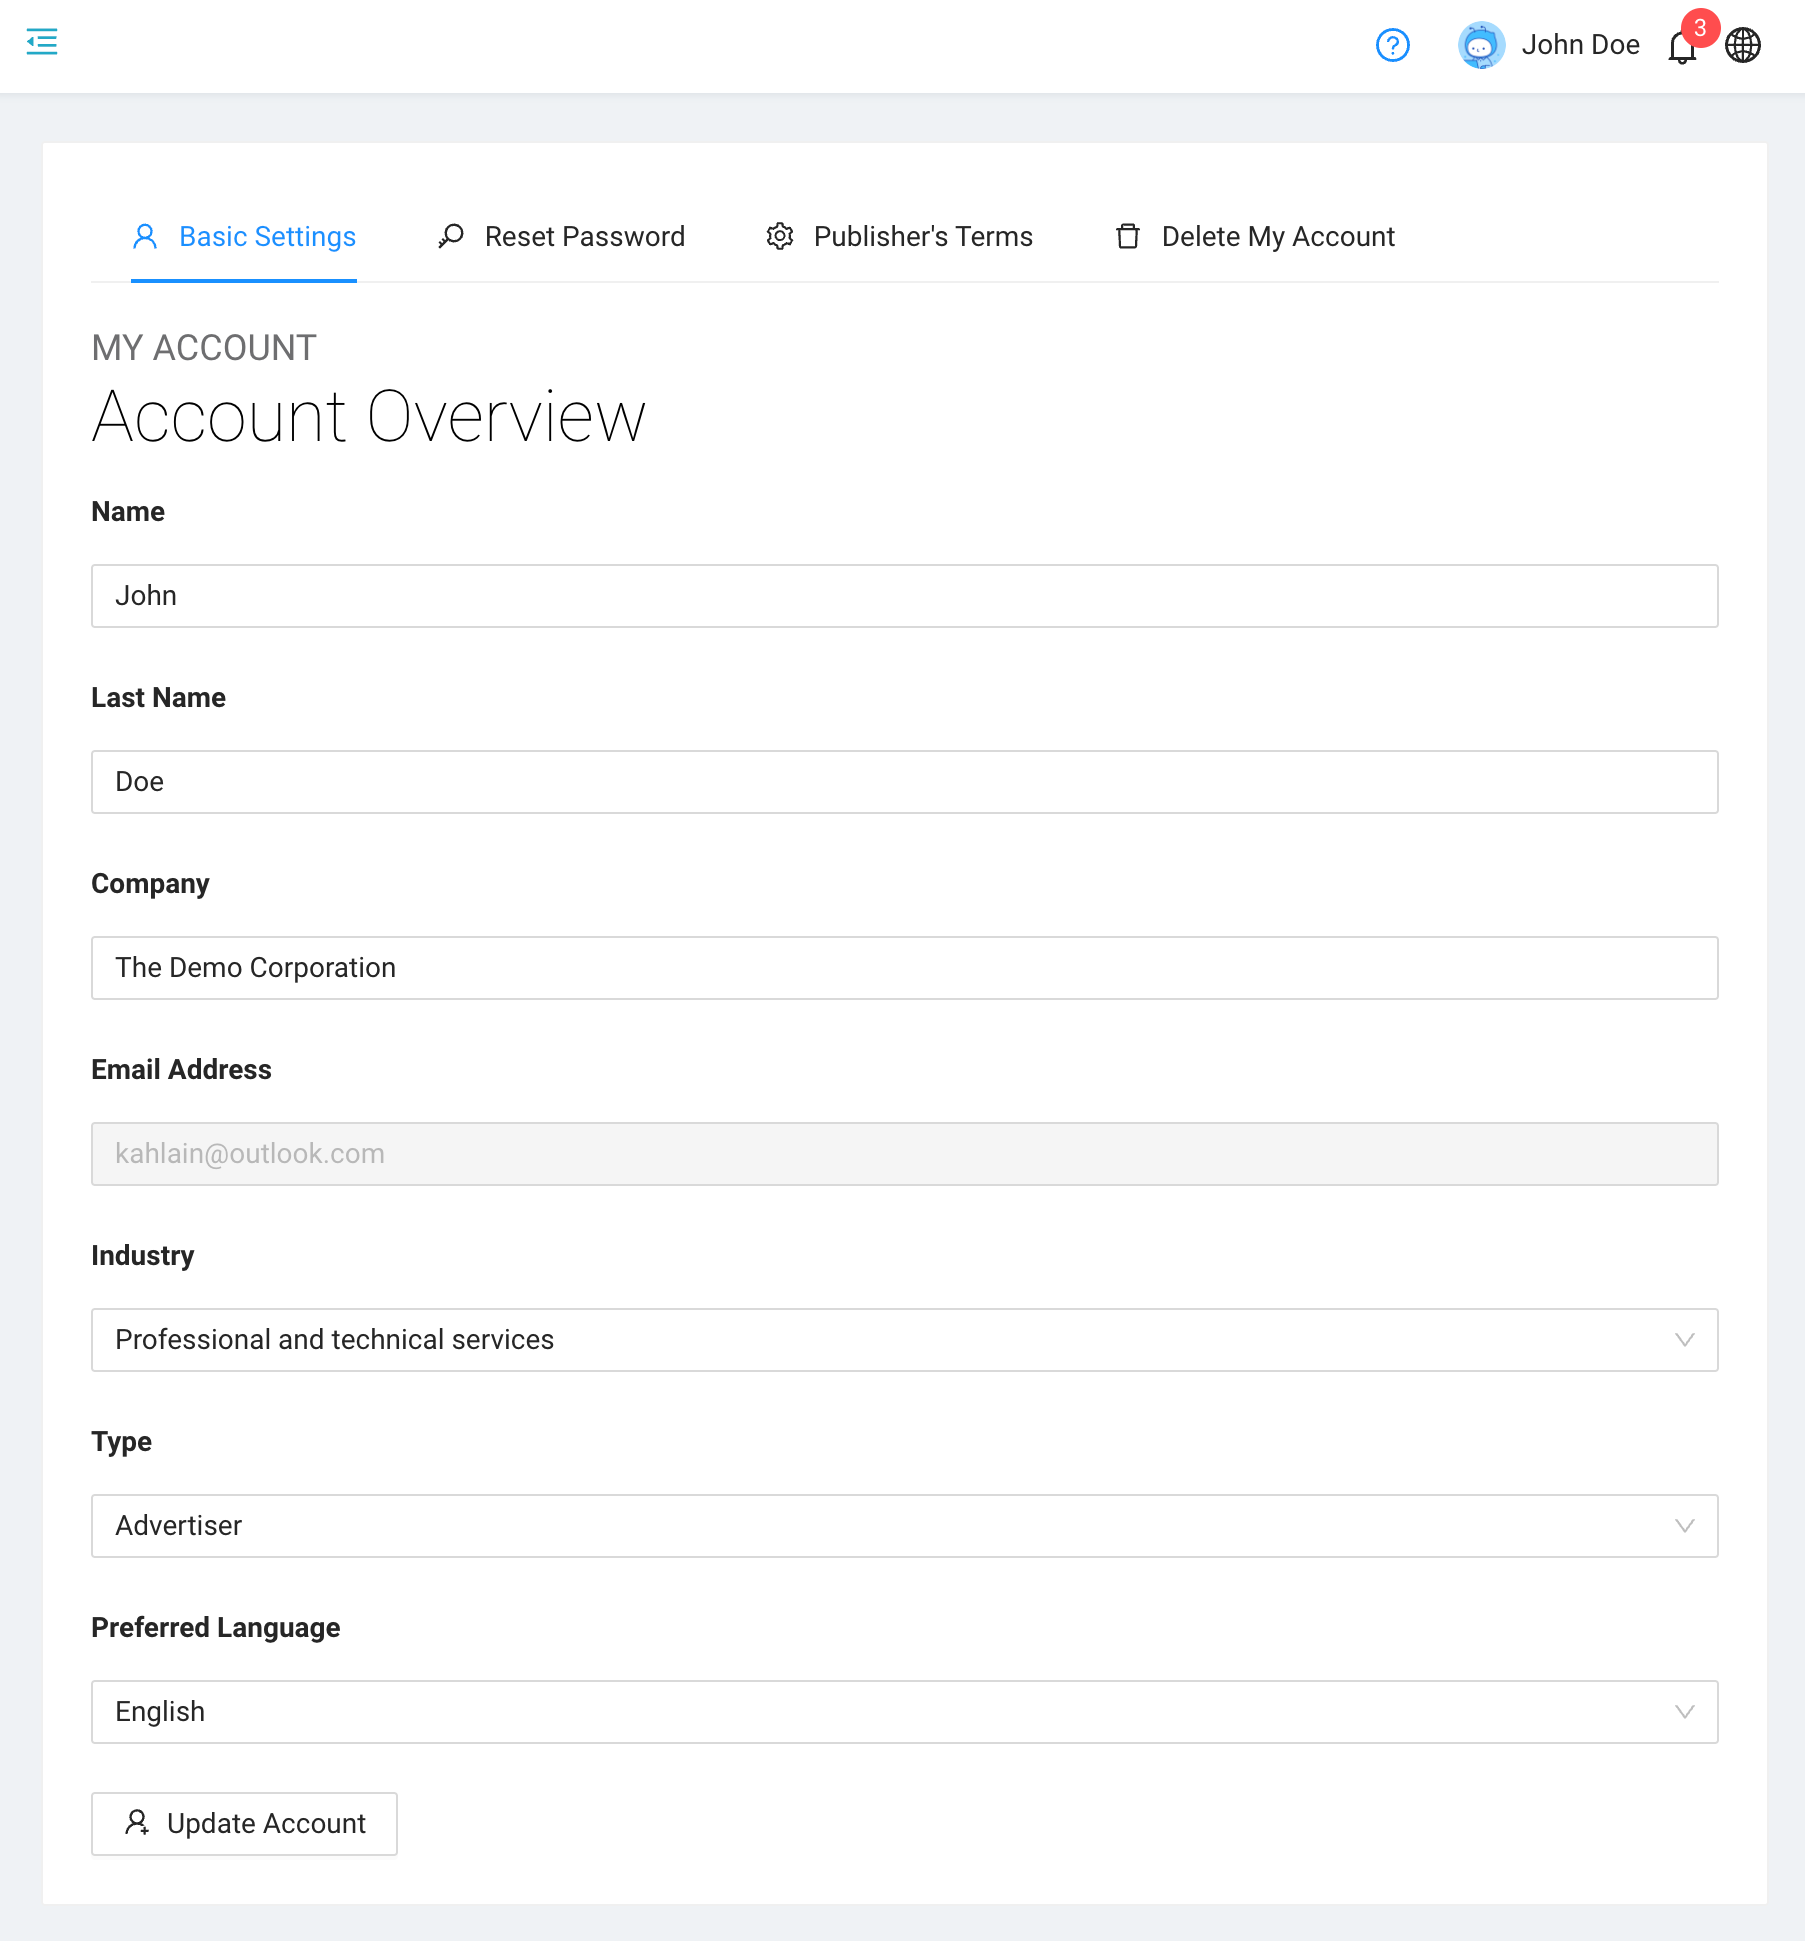Open the notifications bell icon
Image resolution: width=1805 pixels, height=1941 pixels.
pos(1682,47)
